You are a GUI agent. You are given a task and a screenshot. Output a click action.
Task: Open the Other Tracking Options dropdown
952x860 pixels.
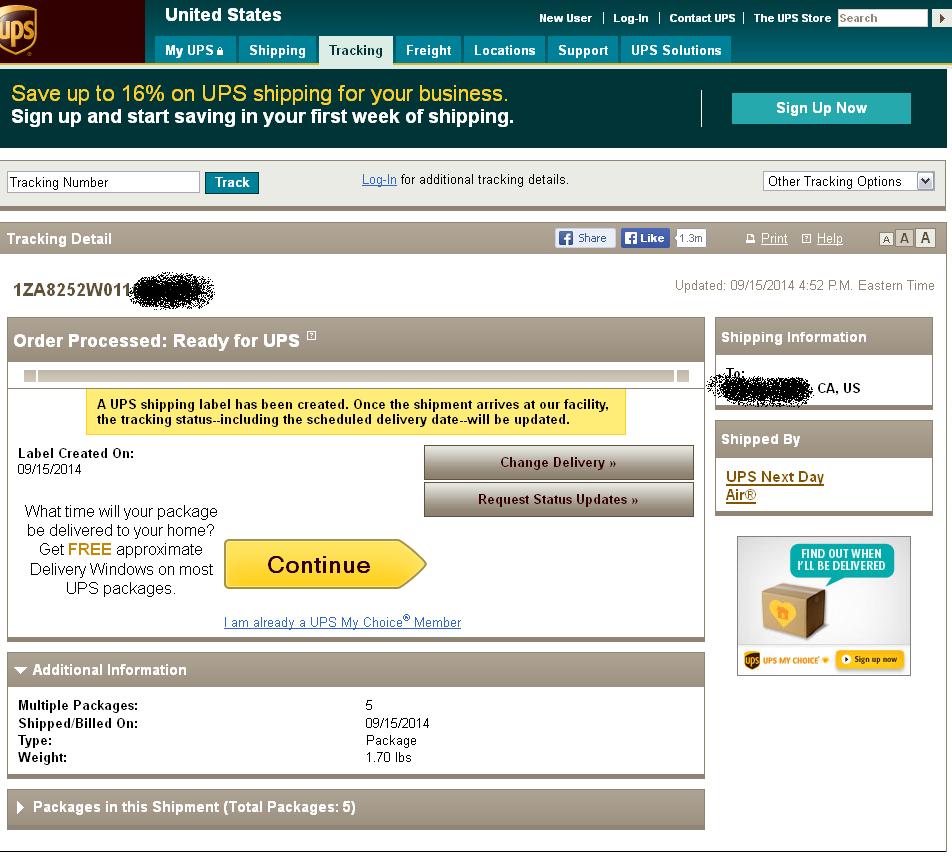pos(848,181)
